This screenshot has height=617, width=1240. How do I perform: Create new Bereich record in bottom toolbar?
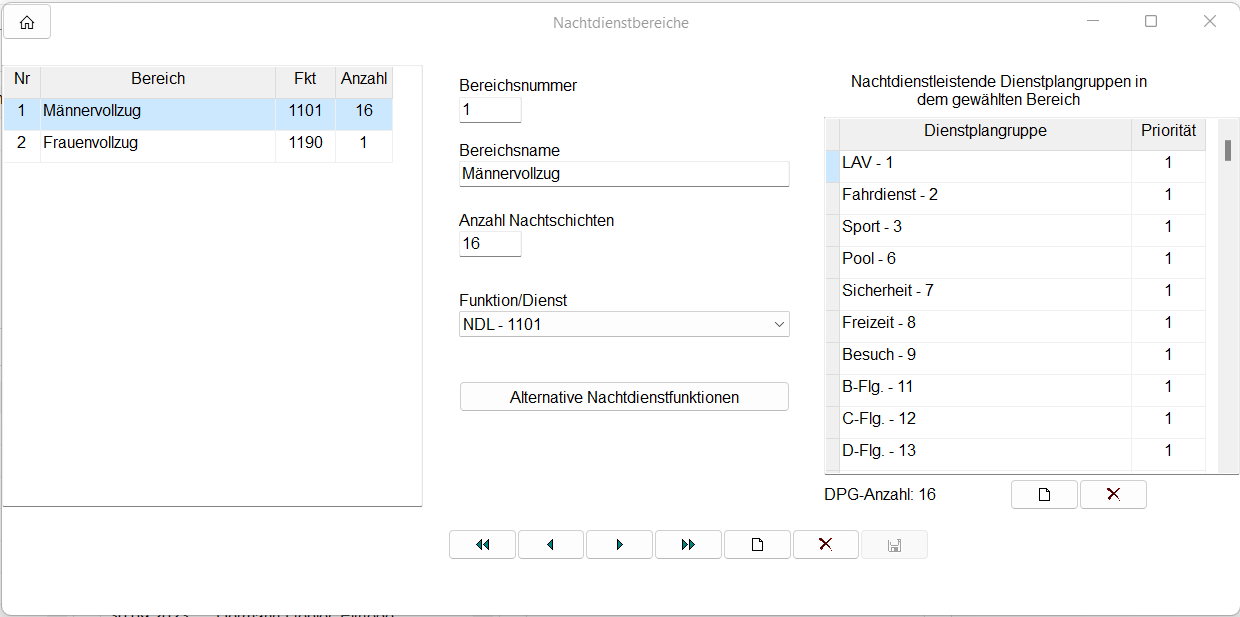[x=757, y=545]
